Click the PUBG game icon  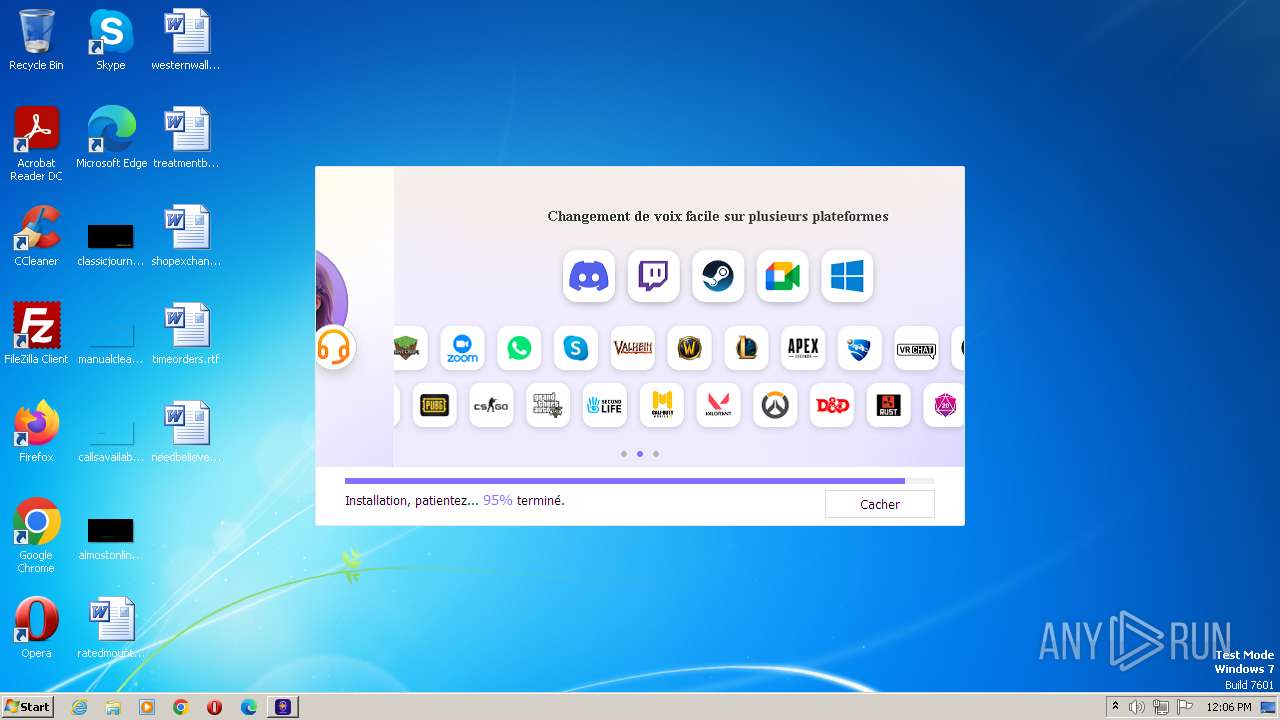[434, 405]
